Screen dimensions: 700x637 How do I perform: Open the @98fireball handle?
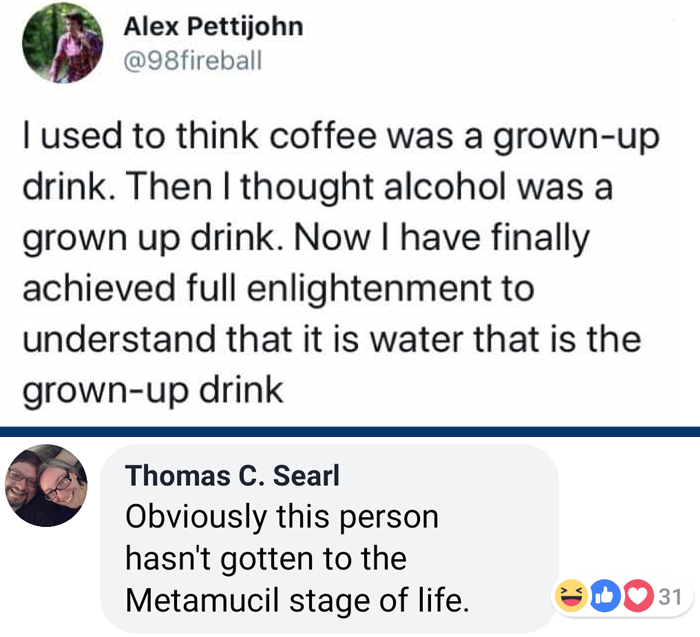coord(193,60)
